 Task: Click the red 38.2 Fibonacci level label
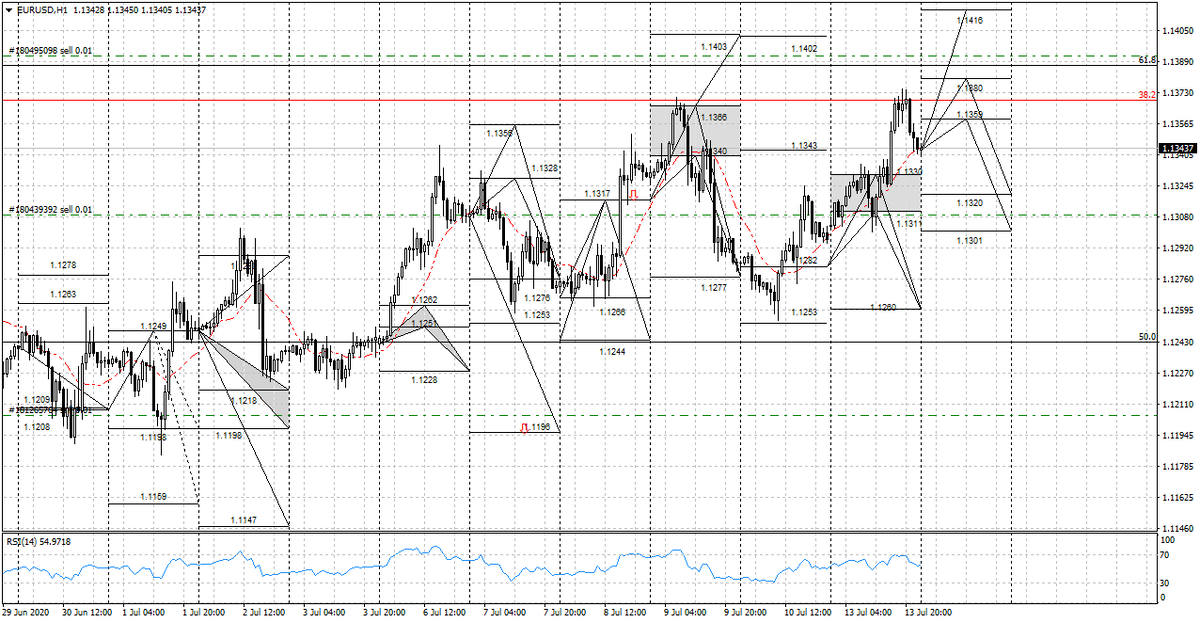(x=1148, y=94)
